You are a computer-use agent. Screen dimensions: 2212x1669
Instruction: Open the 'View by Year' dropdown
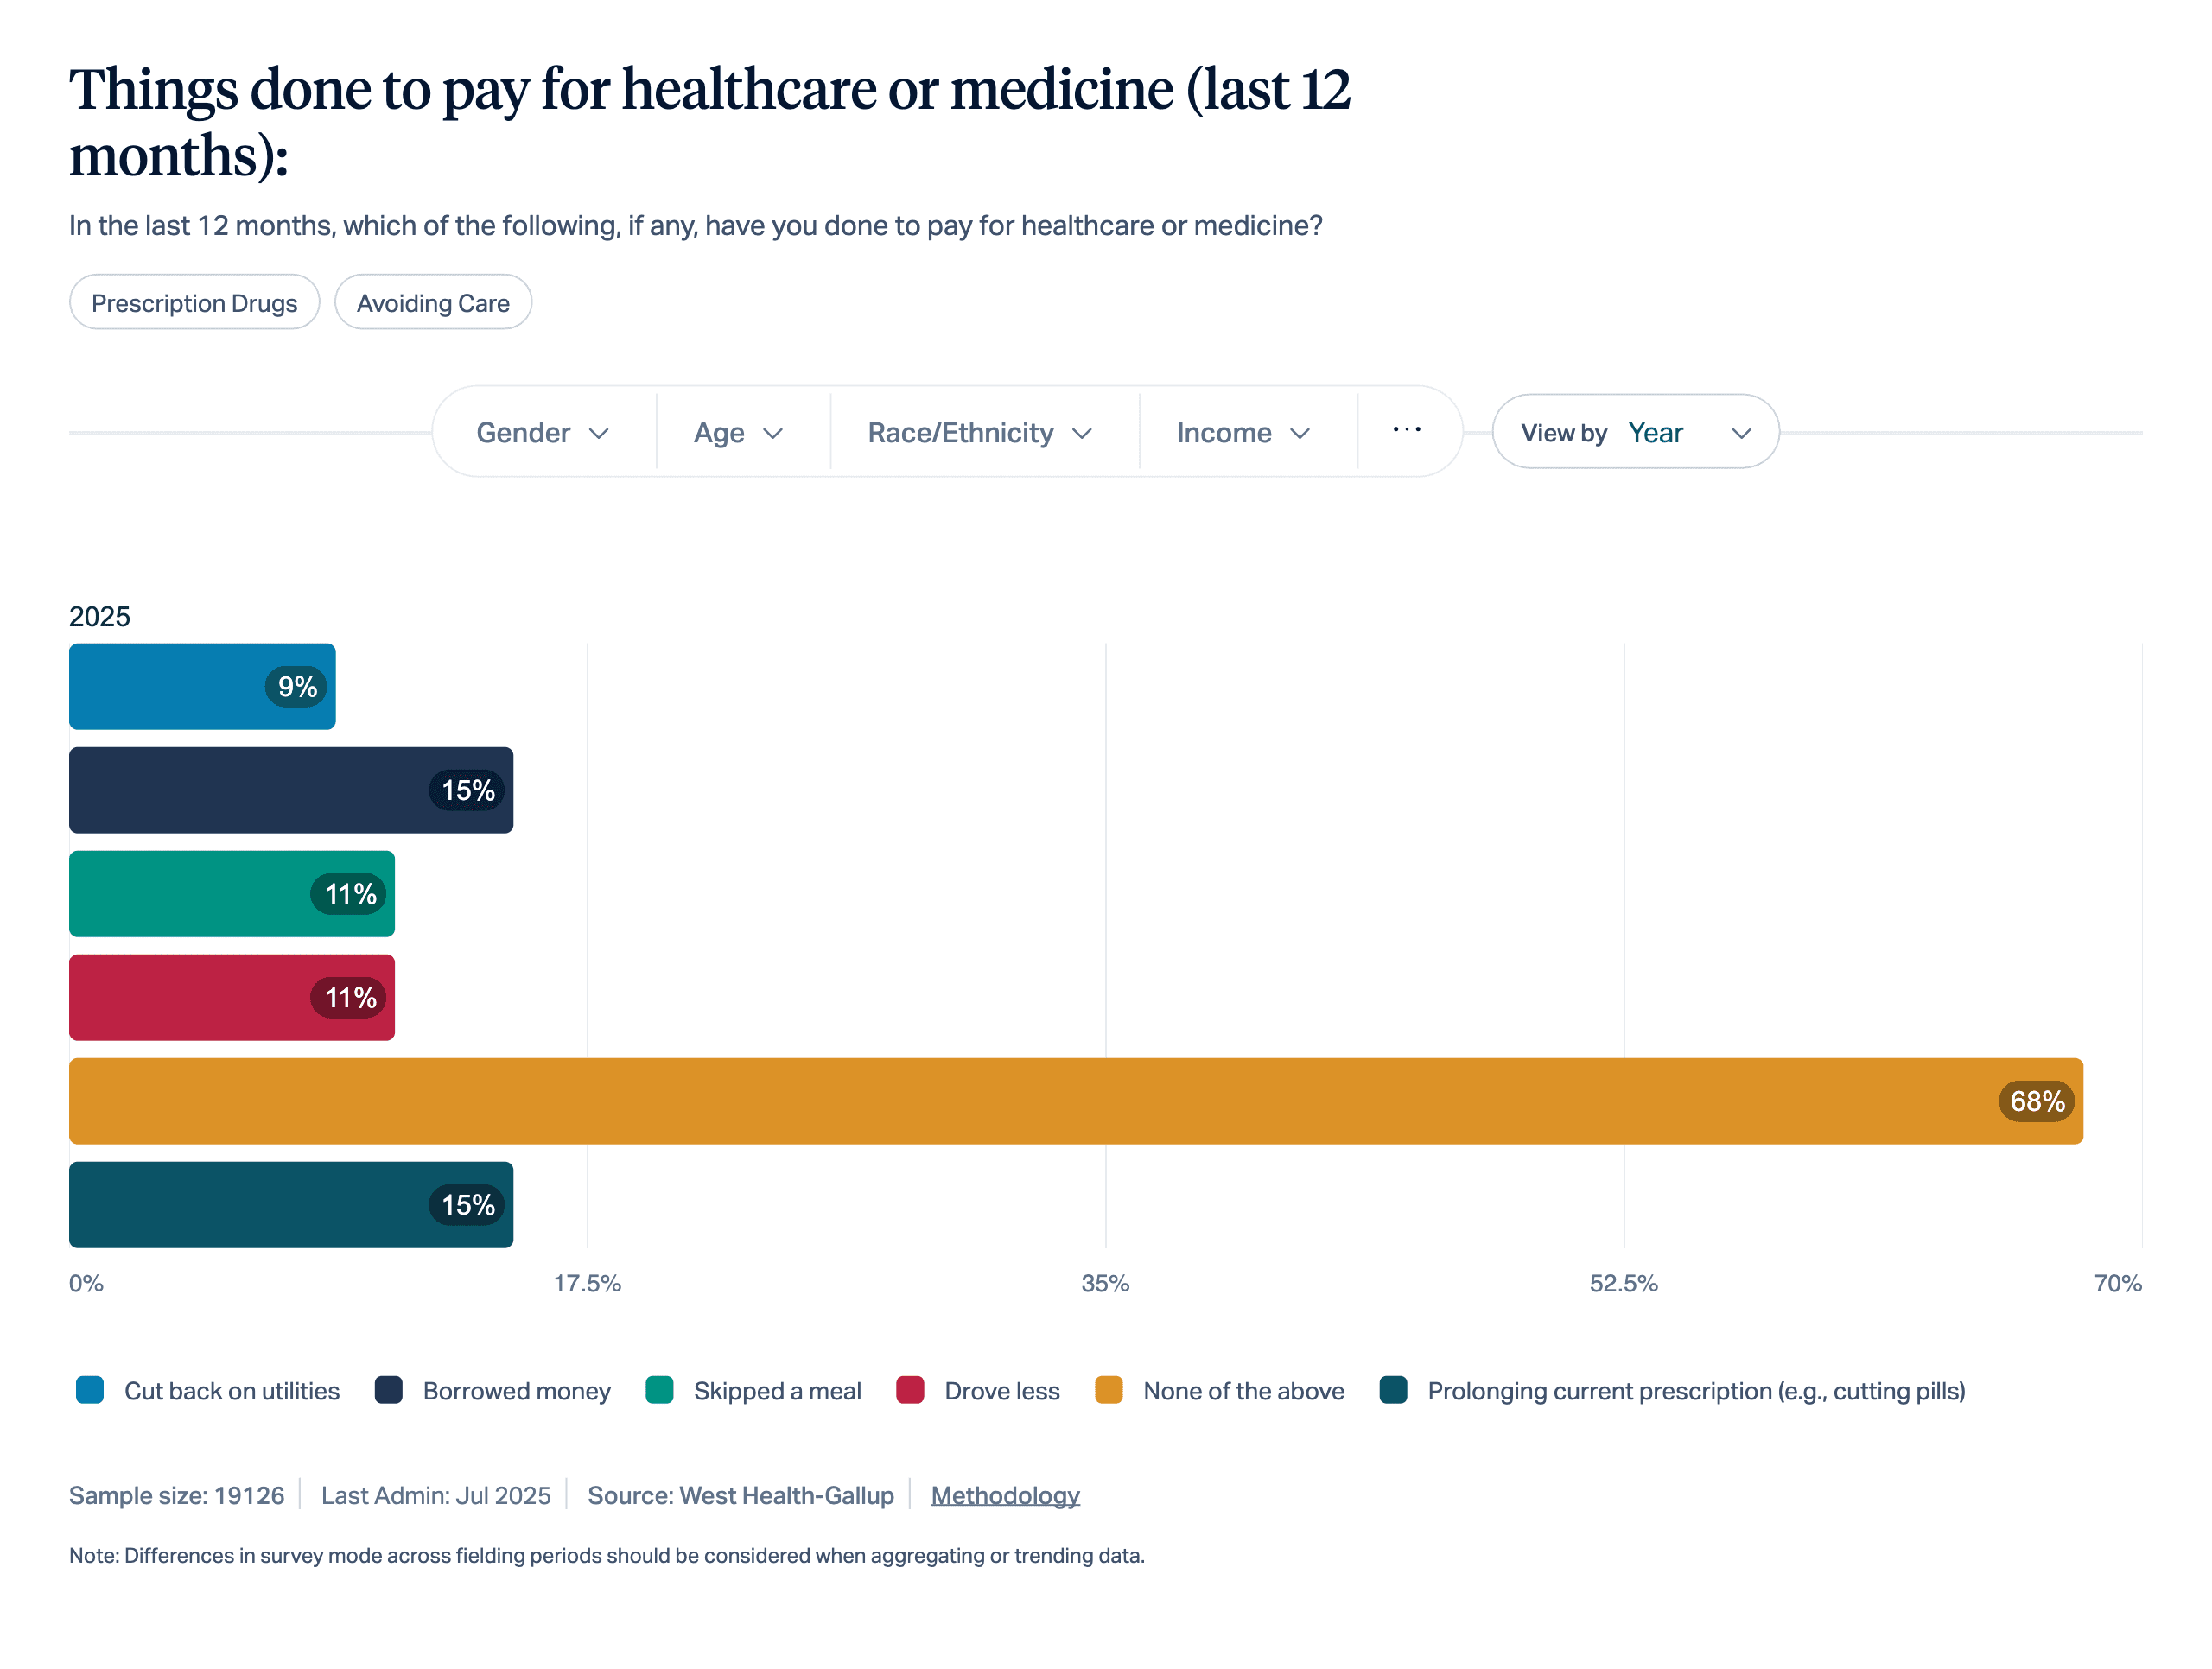tap(1635, 433)
